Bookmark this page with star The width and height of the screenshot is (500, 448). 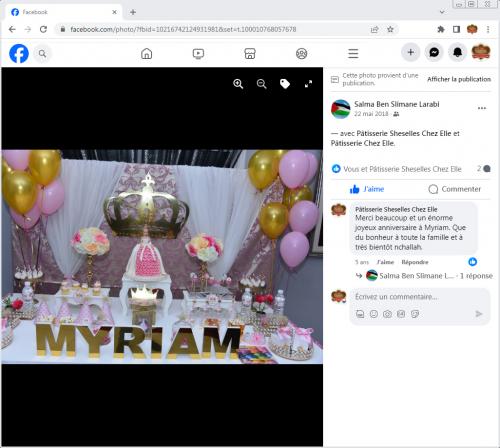(x=390, y=29)
